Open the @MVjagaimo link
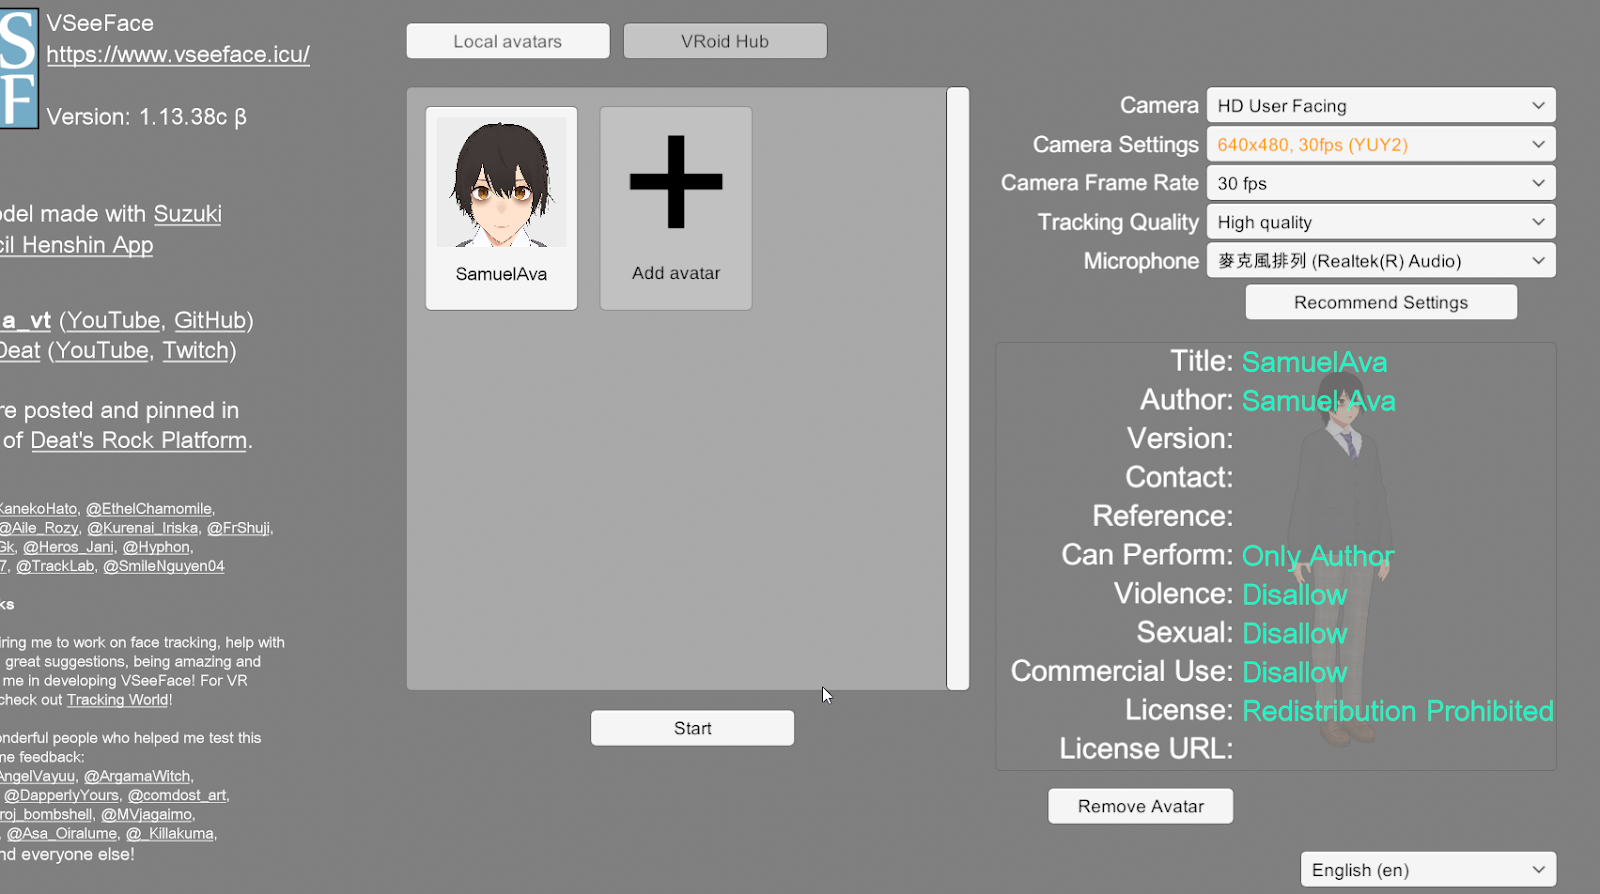 pos(146,814)
